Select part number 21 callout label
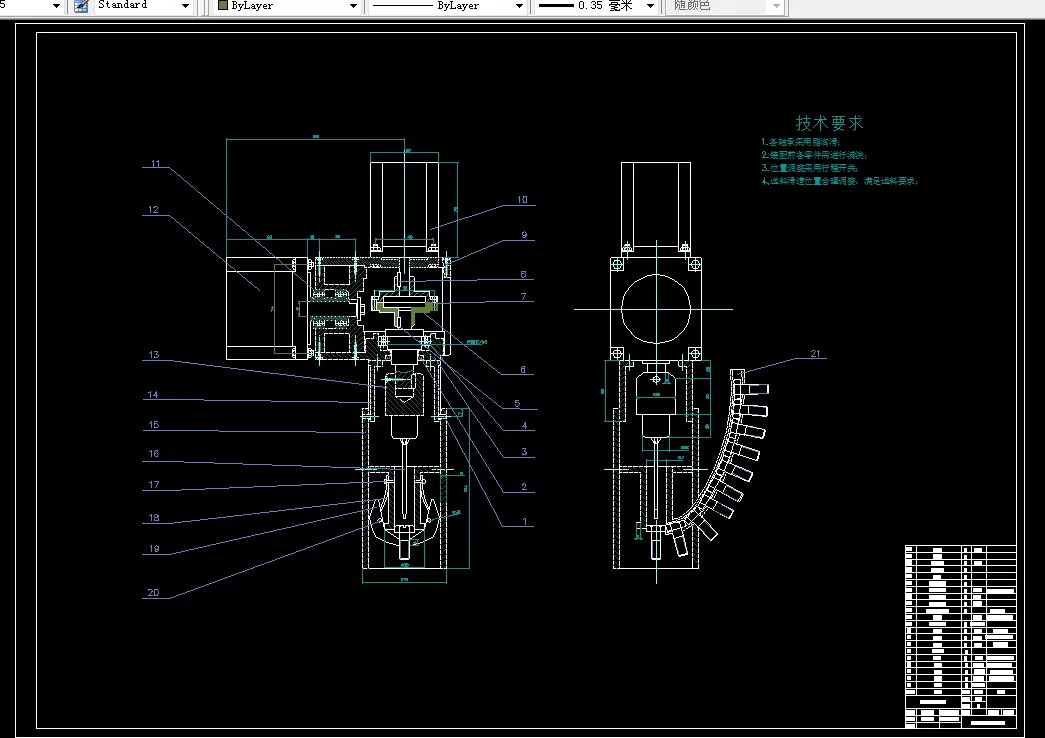Screen dimensions: 1045x738 tap(815, 353)
